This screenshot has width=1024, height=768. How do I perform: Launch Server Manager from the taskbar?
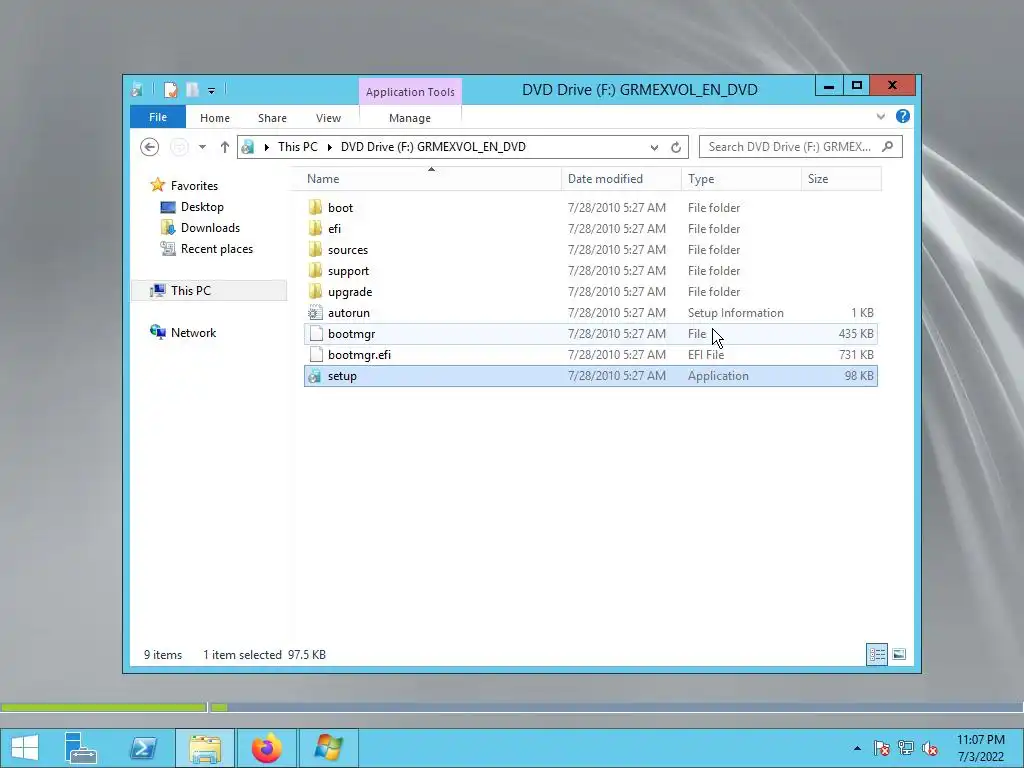point(81,748)
